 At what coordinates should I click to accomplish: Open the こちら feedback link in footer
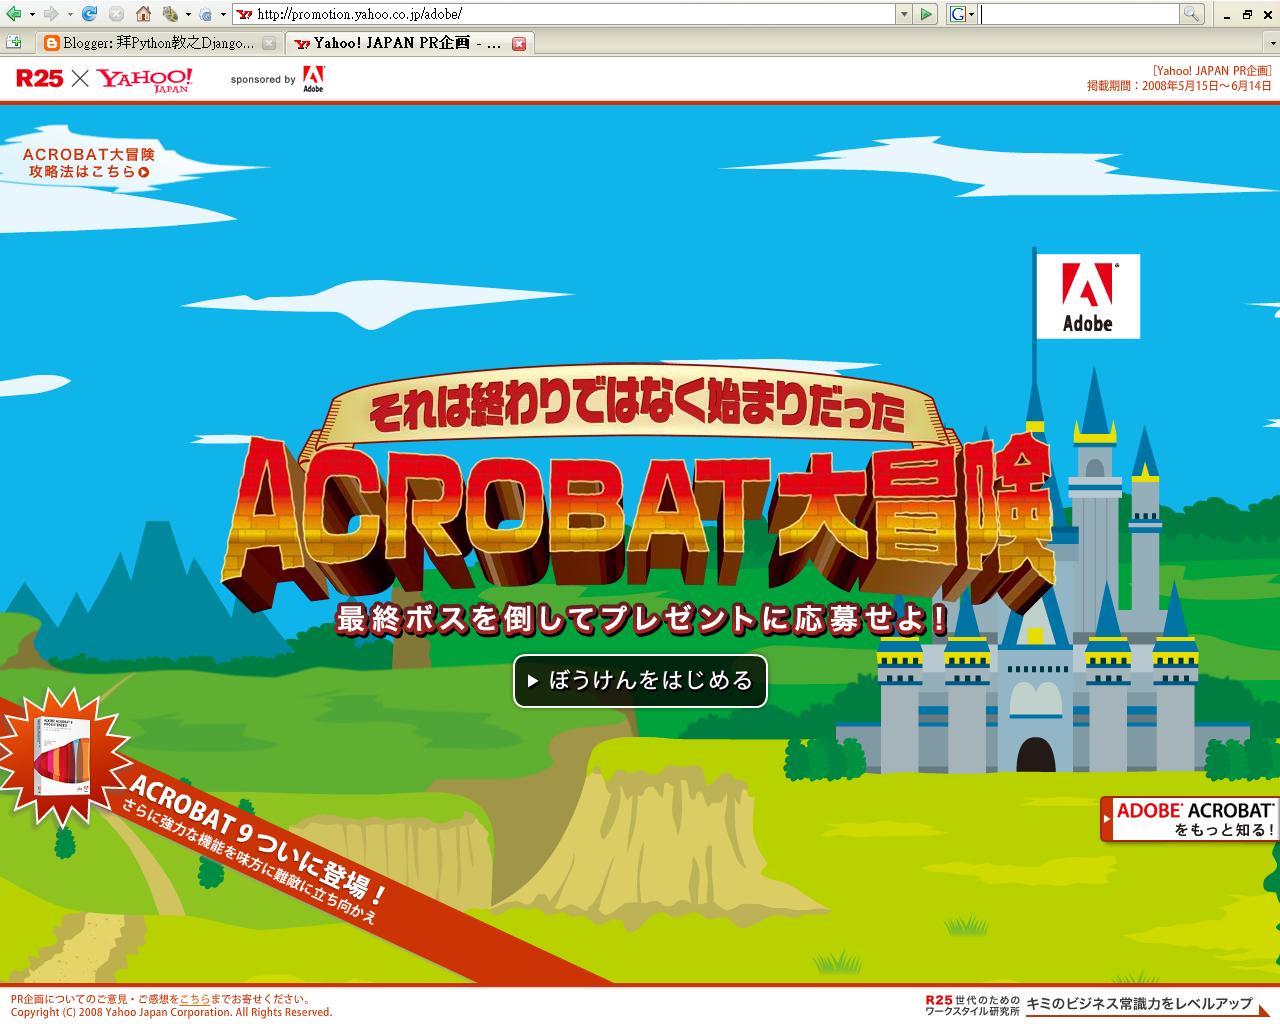click(x=195, y=999)
